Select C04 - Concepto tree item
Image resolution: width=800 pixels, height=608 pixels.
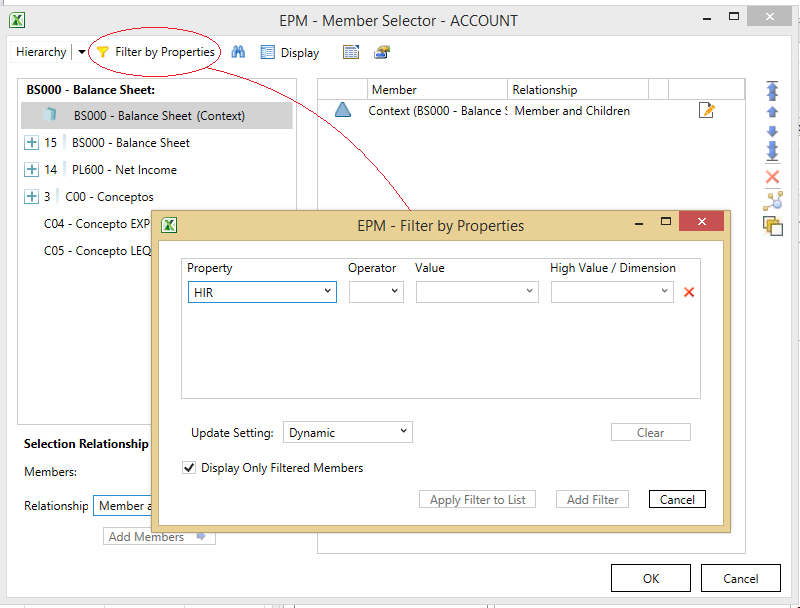coord(96,224)
